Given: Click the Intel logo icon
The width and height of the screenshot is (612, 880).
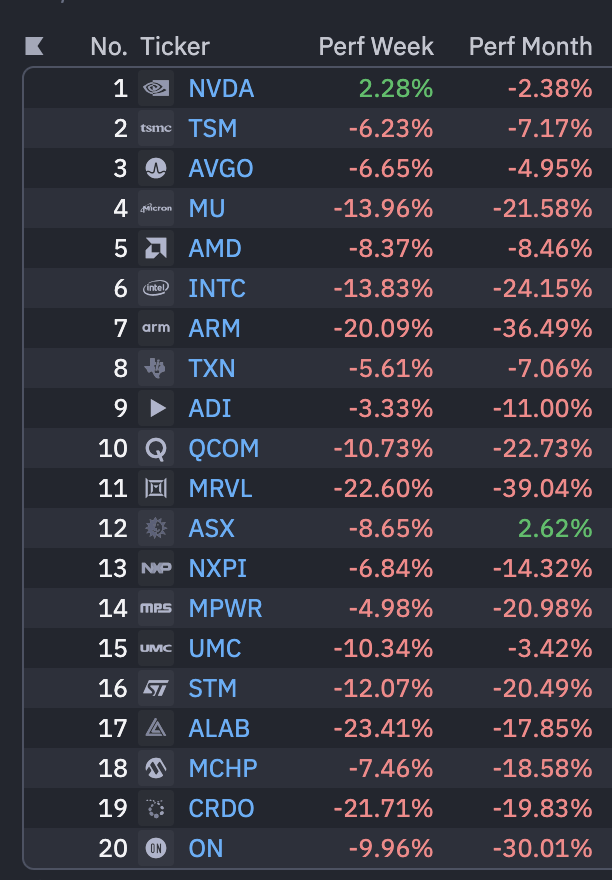Looking at the screenshot, I should 156,288.
